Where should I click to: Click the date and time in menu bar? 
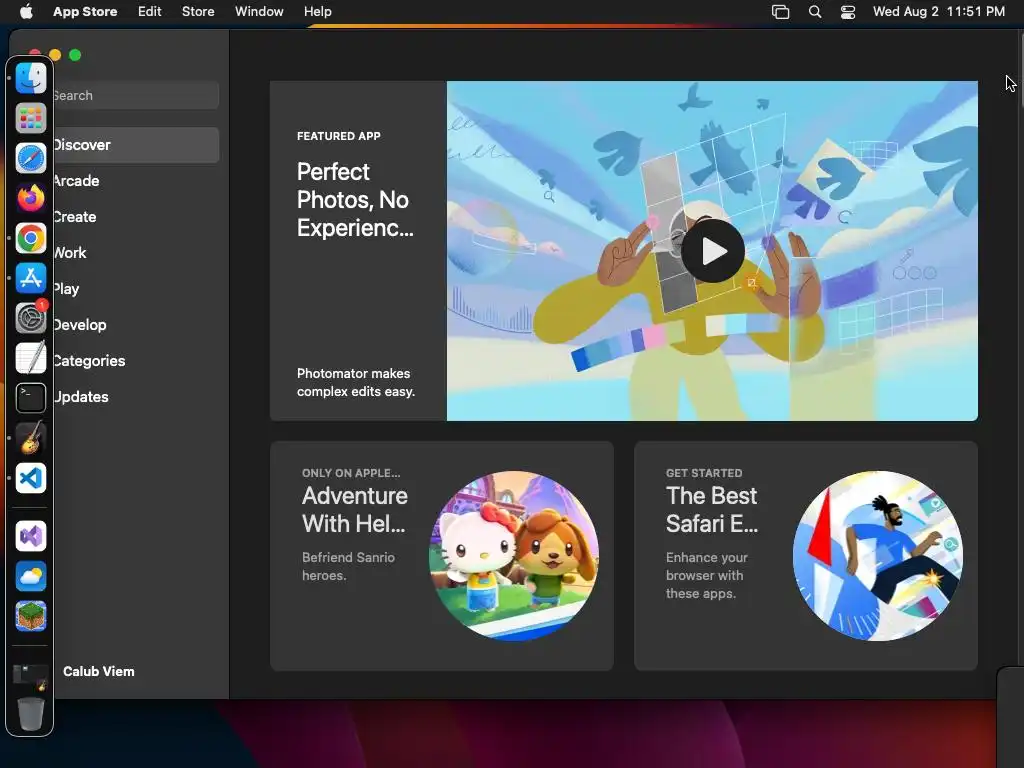(938, 12)
